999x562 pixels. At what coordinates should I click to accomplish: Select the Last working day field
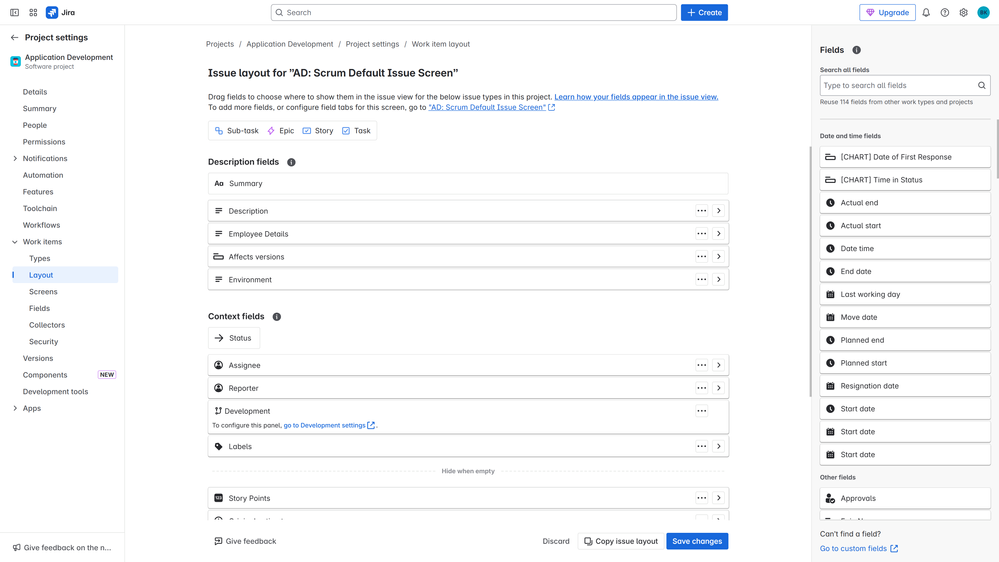tap(905, 294)
